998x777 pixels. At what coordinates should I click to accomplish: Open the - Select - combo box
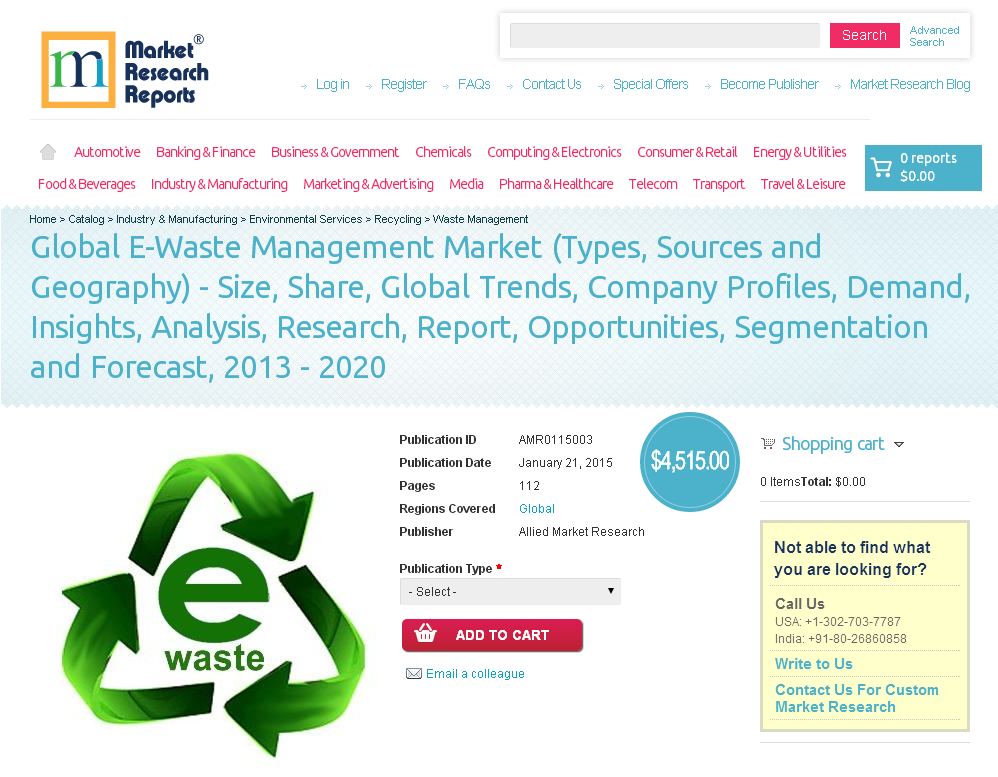(x=510, y=591)
